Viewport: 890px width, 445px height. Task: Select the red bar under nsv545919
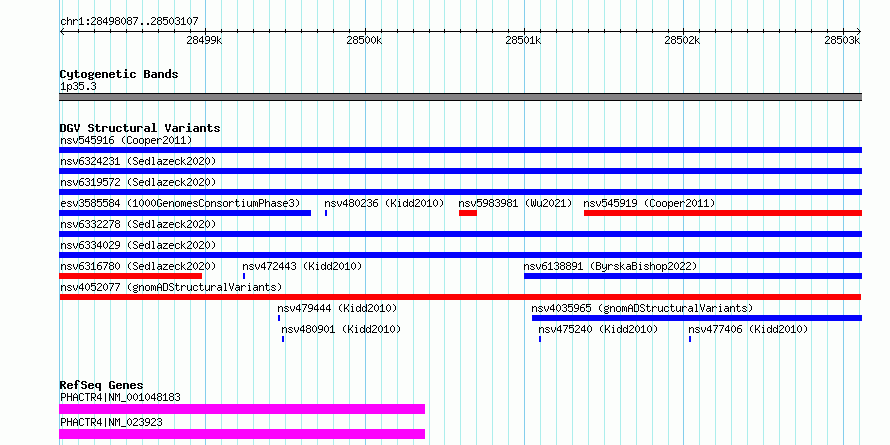[723, 213]
